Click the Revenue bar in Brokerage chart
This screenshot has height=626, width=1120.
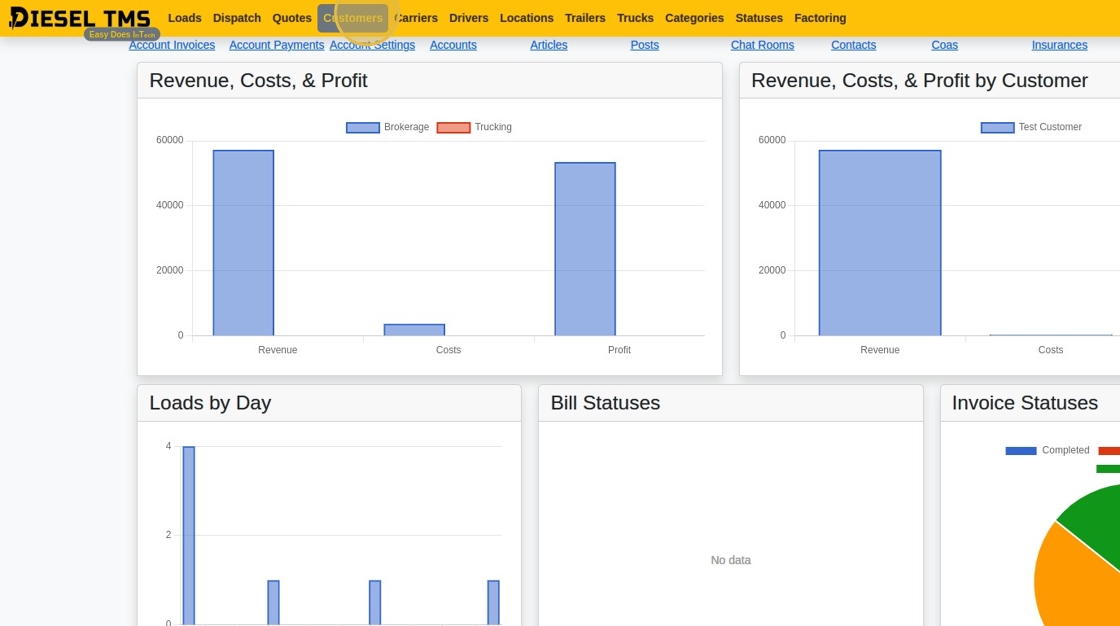[243, 243]
